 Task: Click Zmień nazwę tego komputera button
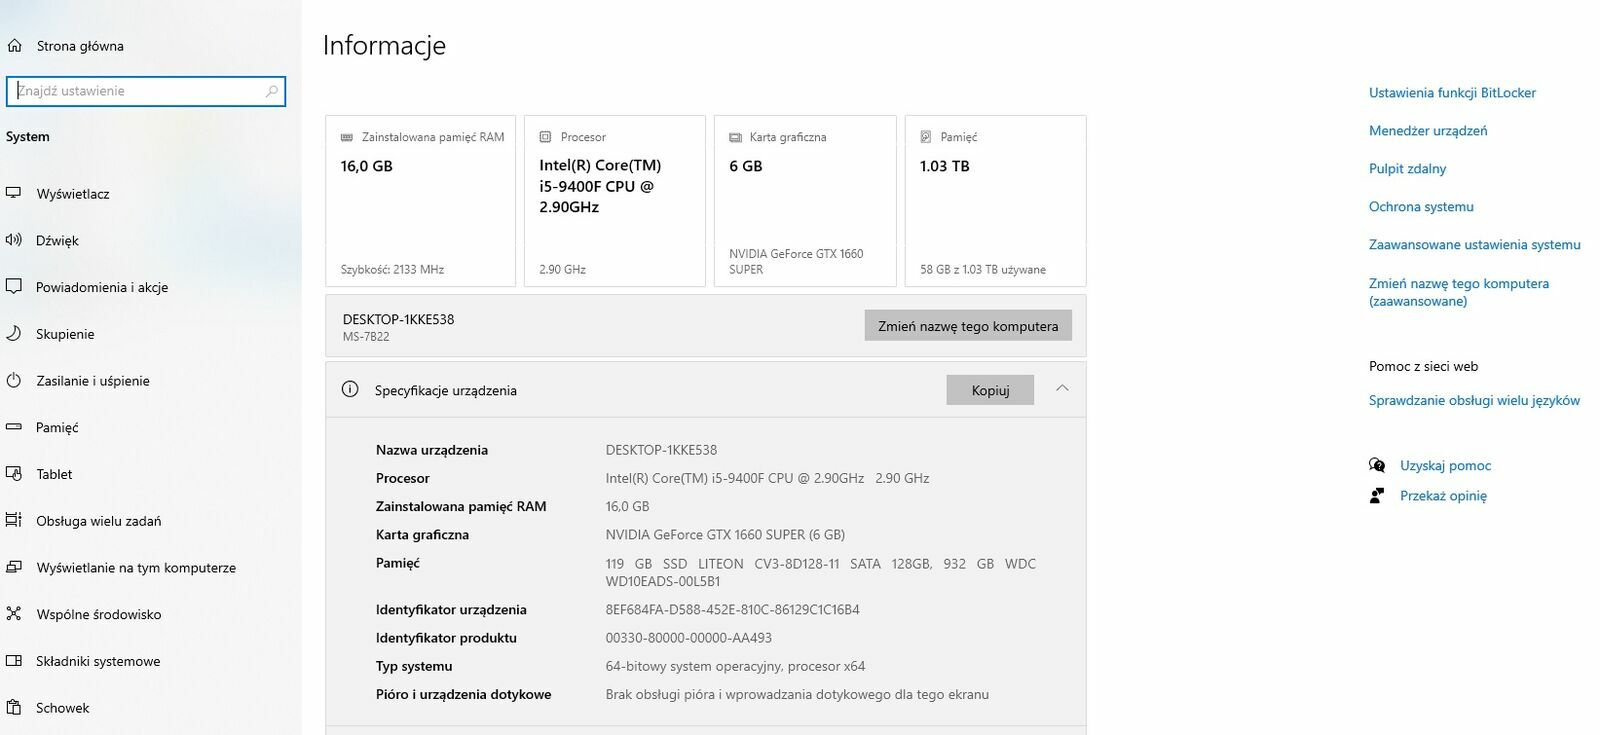[967, 326]
